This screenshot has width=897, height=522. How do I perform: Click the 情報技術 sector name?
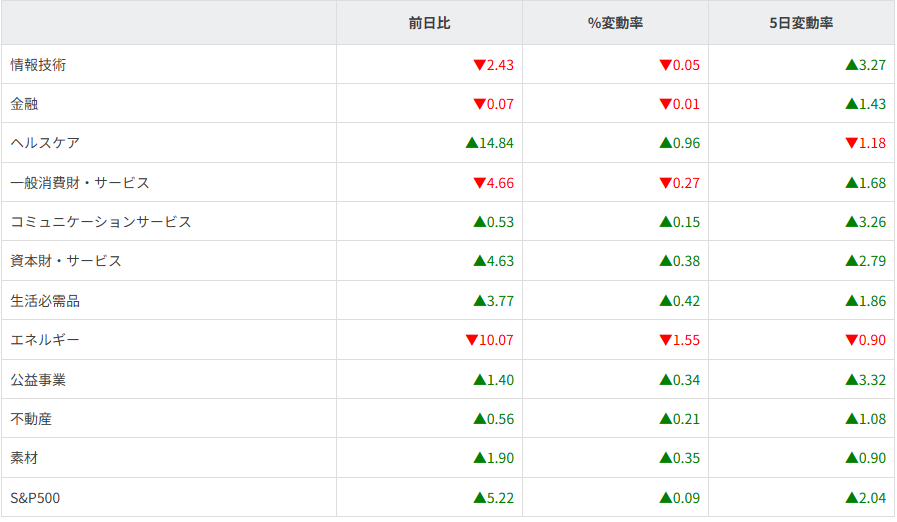tap(38, 65)
